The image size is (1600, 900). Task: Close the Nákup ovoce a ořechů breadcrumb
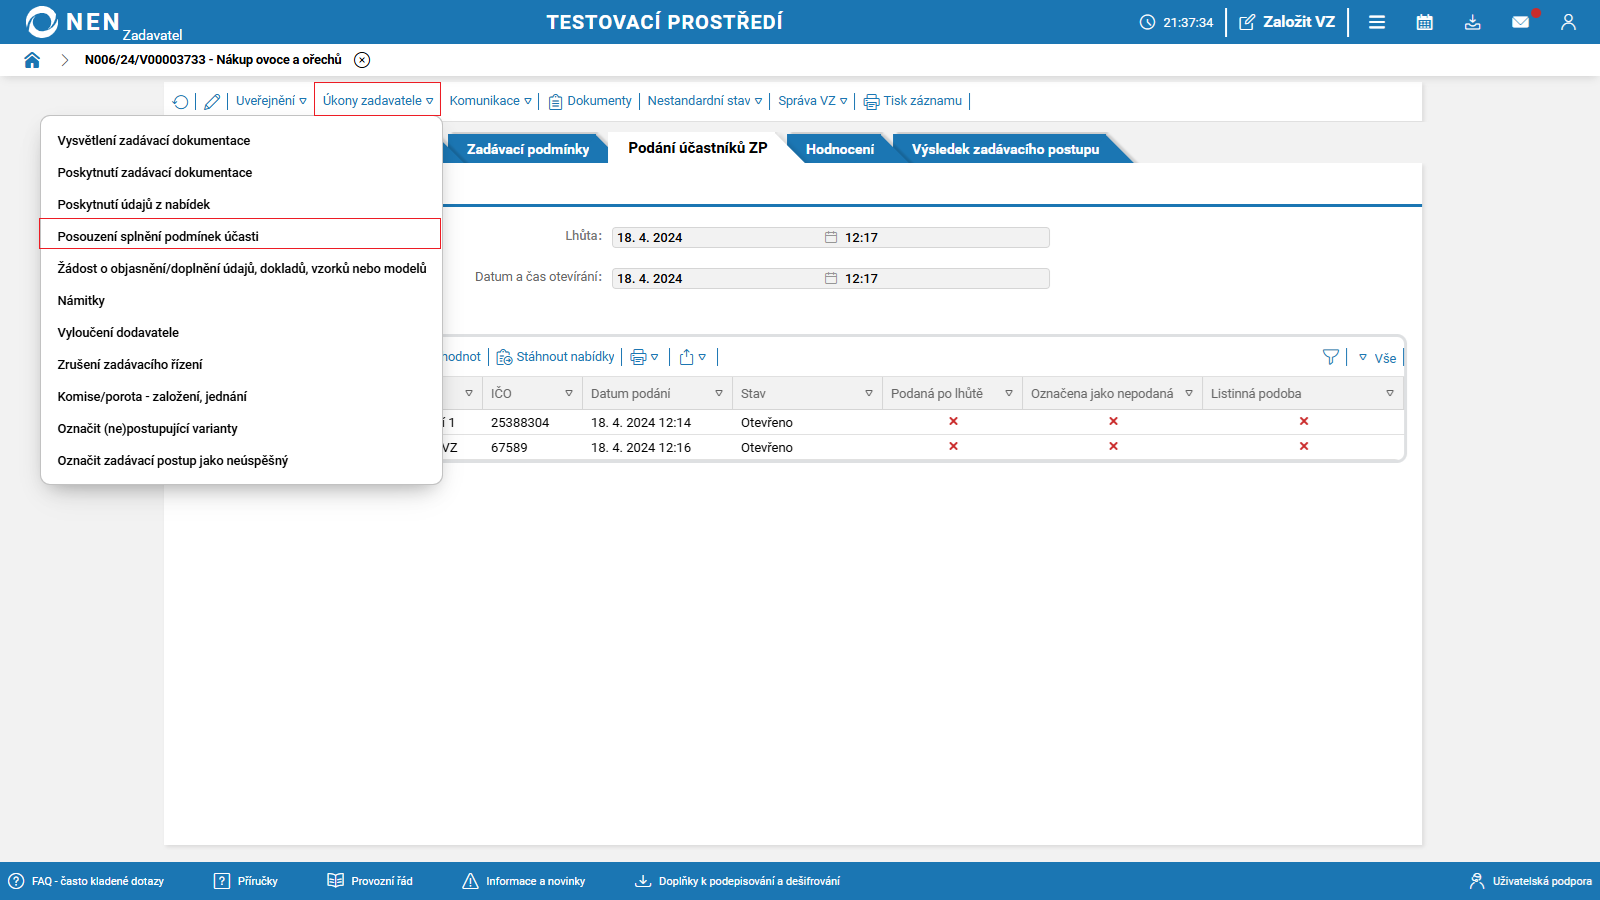tap(362, 60)
